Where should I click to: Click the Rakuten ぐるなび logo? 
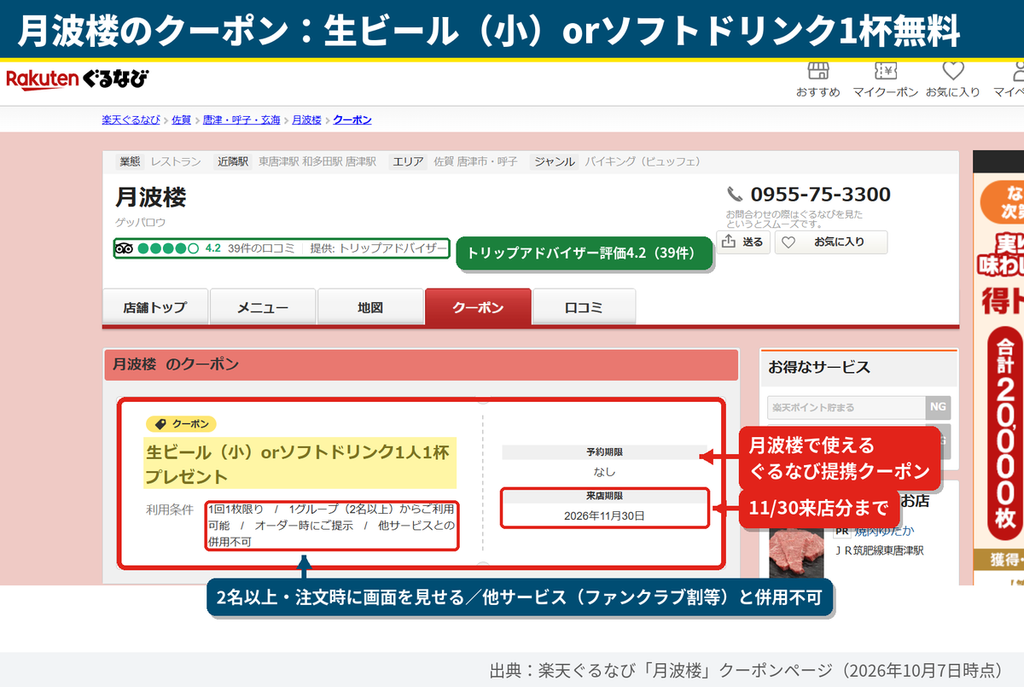77,80
